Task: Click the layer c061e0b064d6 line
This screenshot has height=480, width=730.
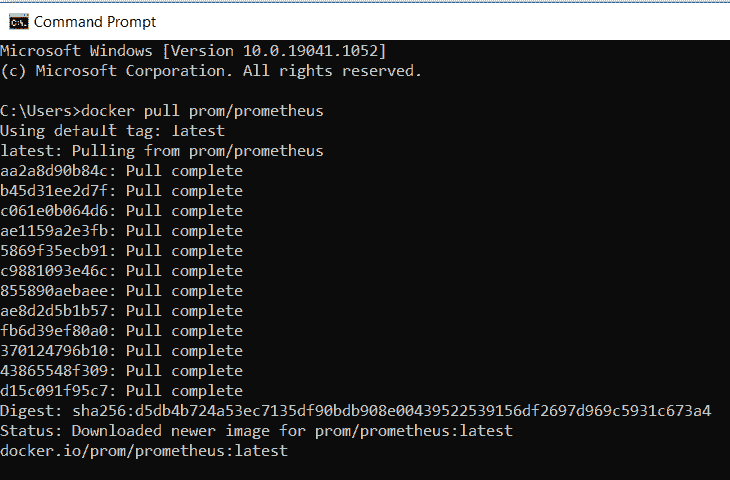Action: (122, 211)
